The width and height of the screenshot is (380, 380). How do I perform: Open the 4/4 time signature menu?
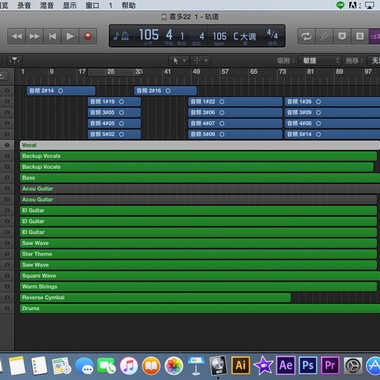pyautogui.click(x=272, y=34)
